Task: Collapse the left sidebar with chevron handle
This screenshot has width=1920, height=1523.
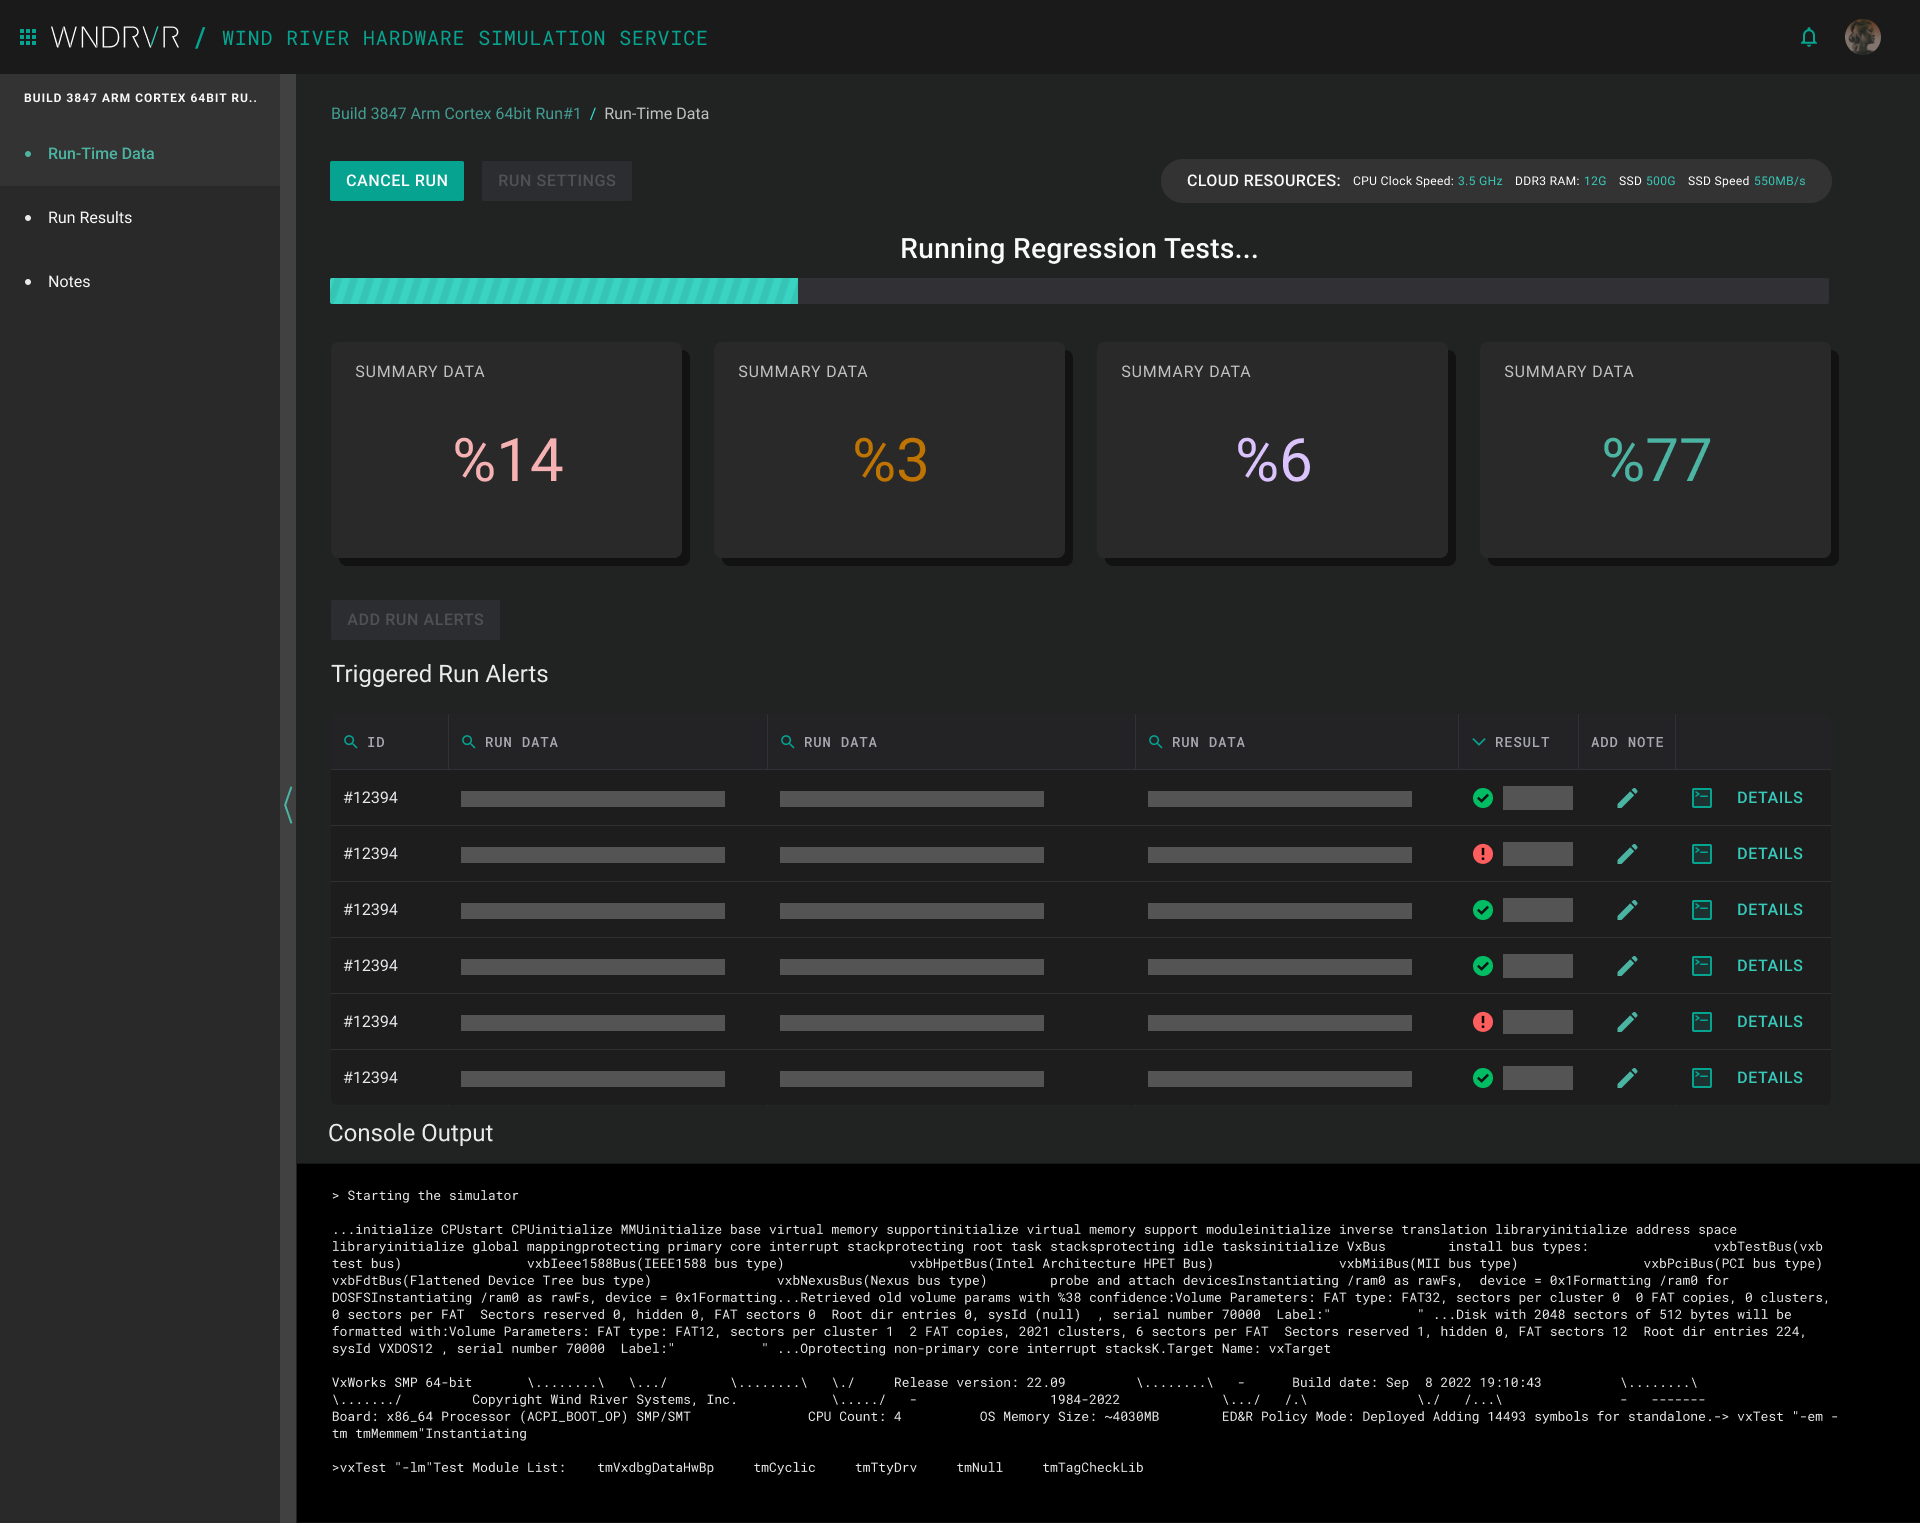Action: (288, 804)
